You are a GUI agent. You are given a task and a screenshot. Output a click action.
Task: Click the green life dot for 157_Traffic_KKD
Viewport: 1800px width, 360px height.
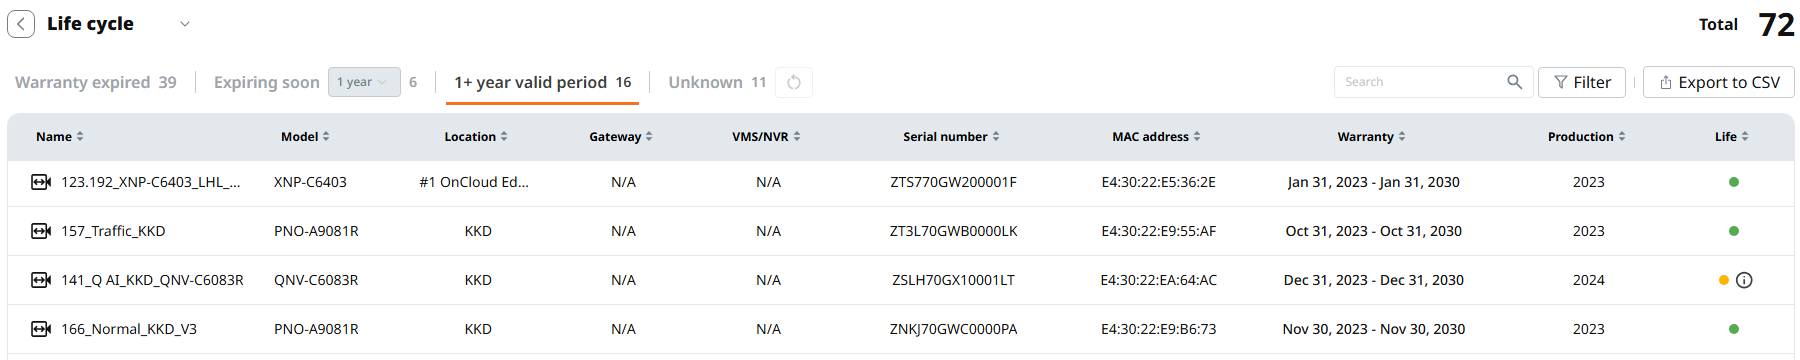coord(1734,231)
